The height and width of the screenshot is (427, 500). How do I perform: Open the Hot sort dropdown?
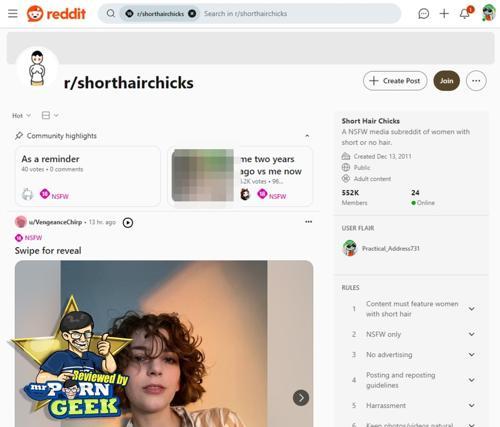[x=21, y=115]
